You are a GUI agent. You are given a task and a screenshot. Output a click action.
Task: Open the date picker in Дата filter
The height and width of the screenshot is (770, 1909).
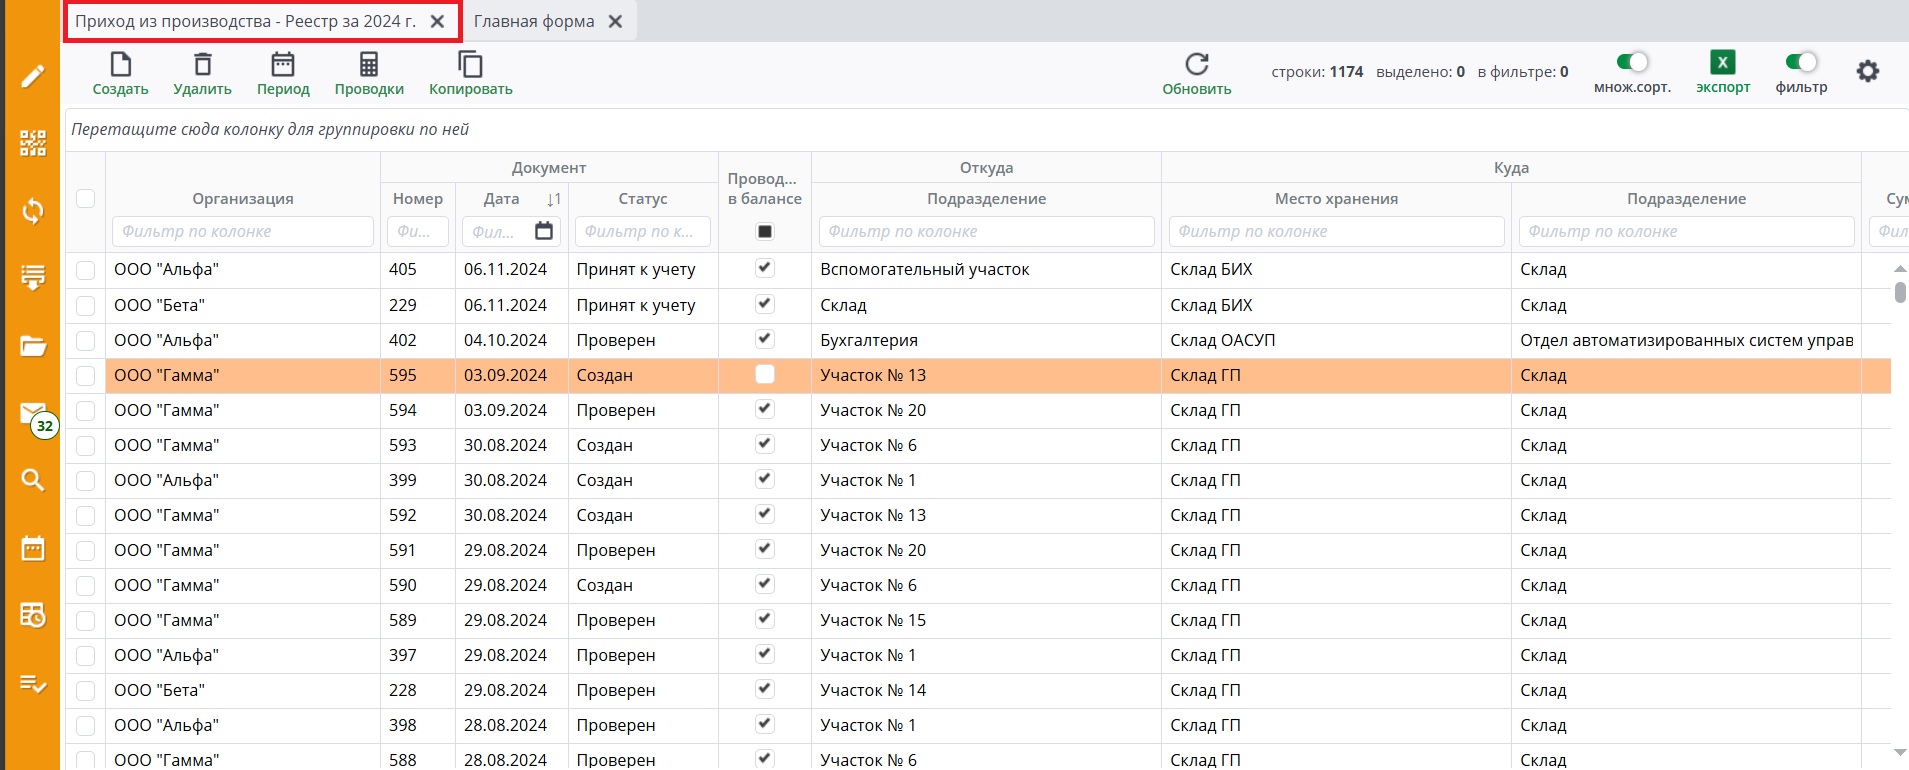[x=544, y=231]
